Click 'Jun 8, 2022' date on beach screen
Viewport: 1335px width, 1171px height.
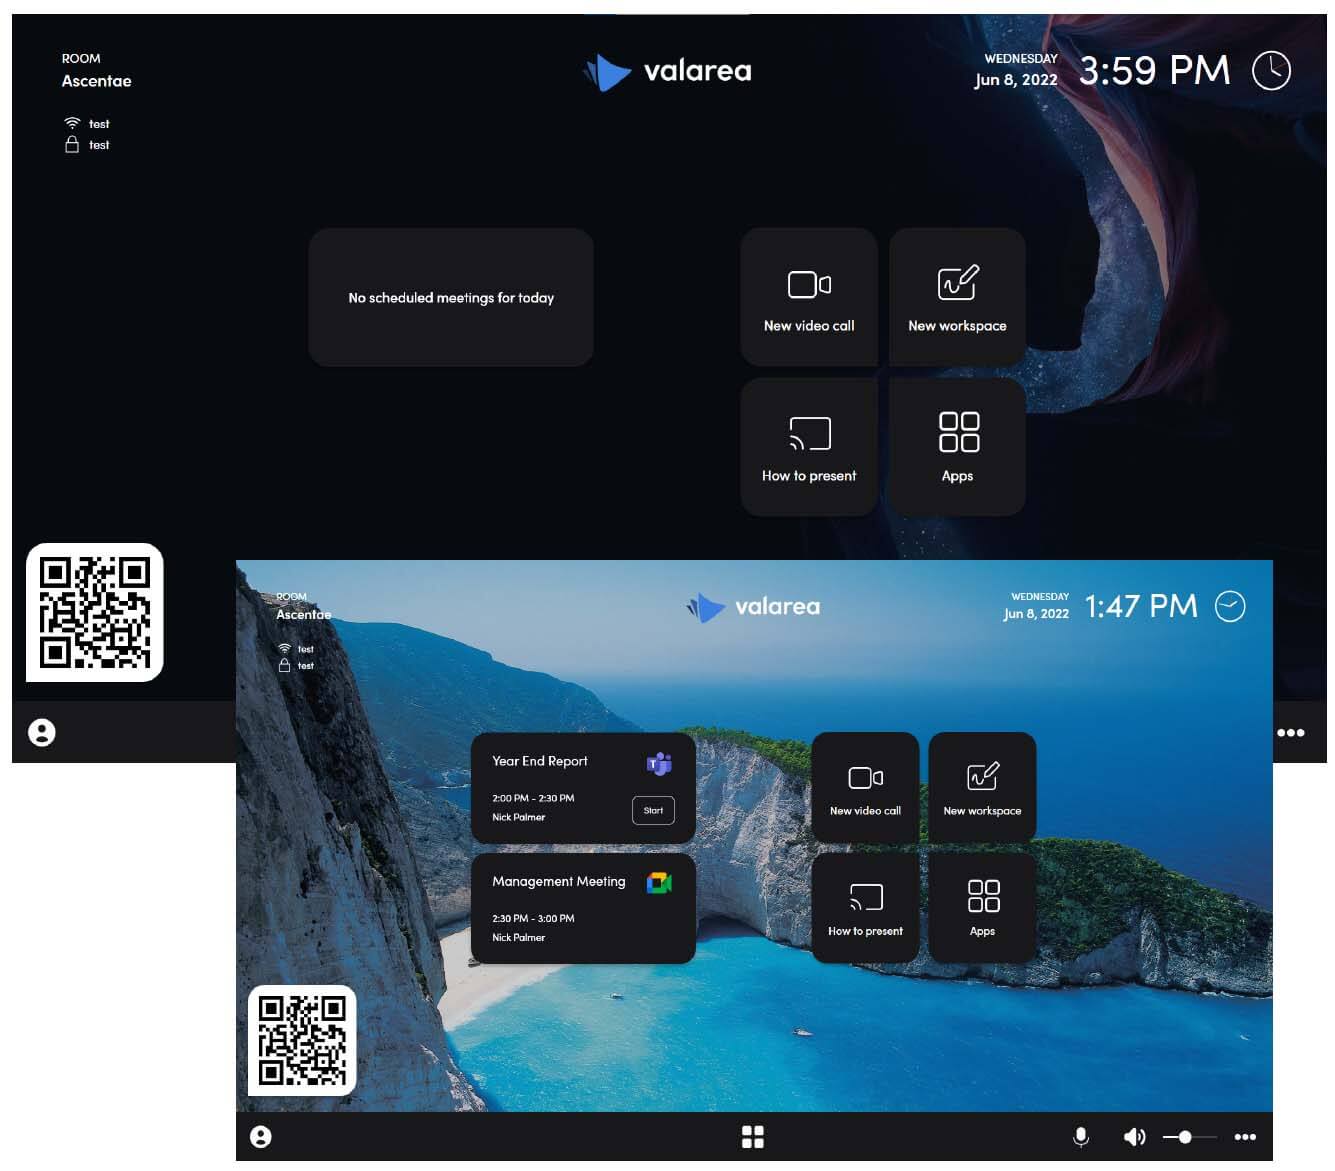tap(1036, 614)
